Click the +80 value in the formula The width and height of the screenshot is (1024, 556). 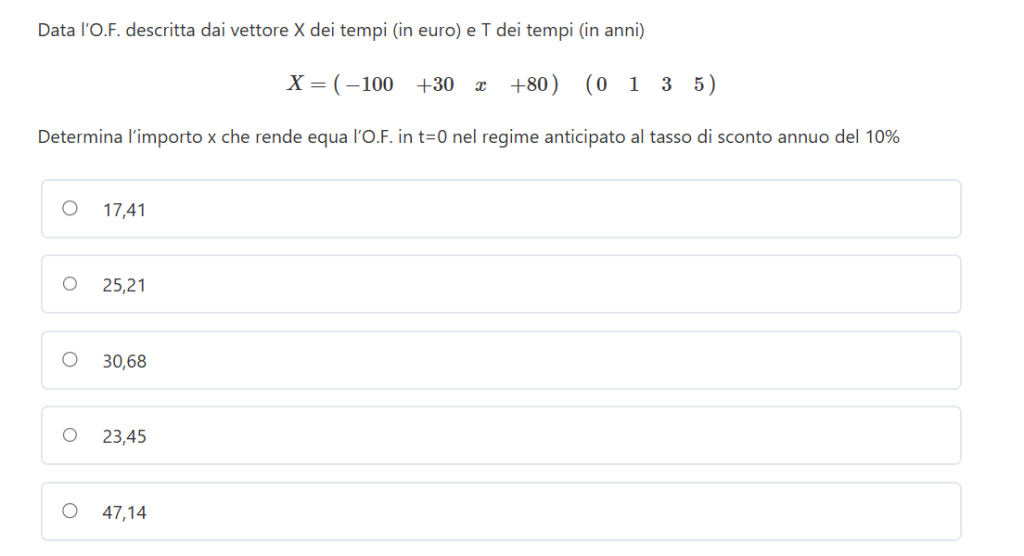pos(529,85)
